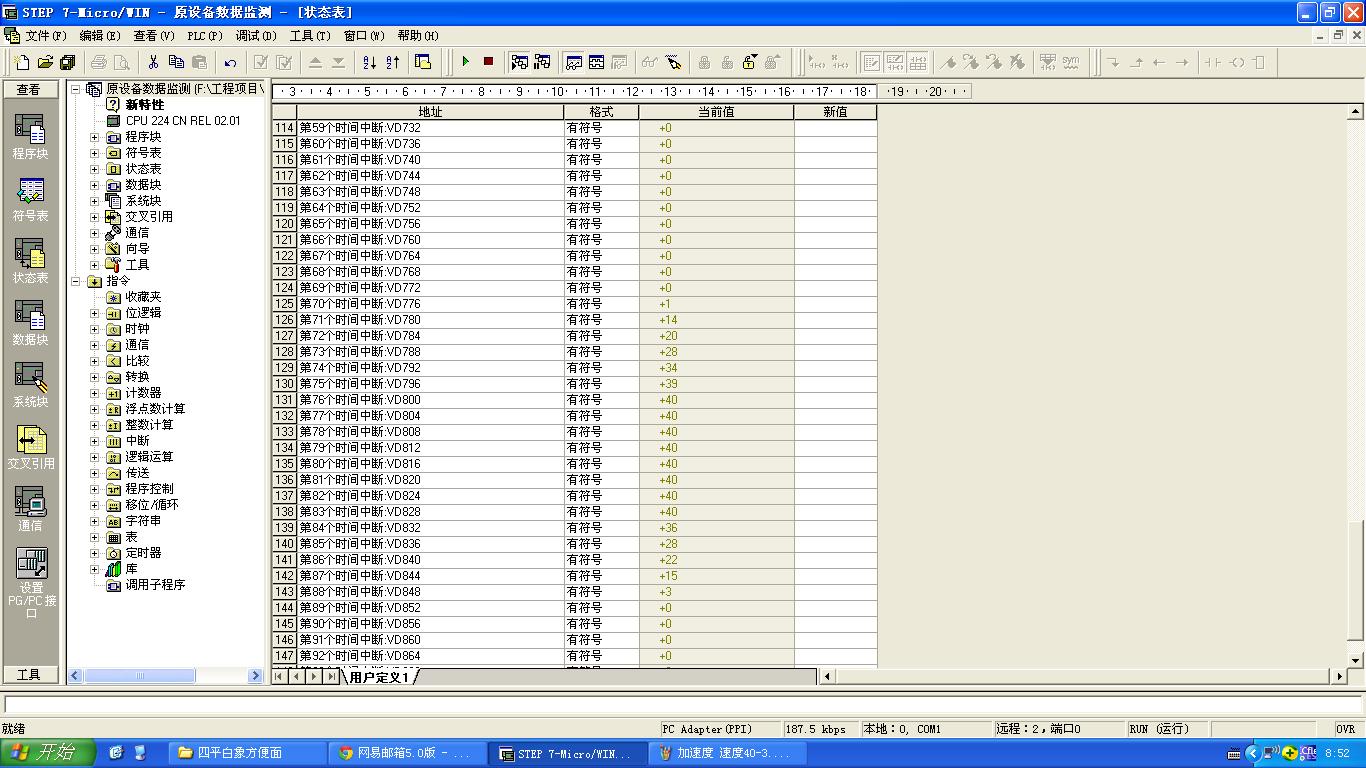Collapse the 指令 tree node
The width and height of the screenshot is (1366, 768).
click(x=76, y=281)
